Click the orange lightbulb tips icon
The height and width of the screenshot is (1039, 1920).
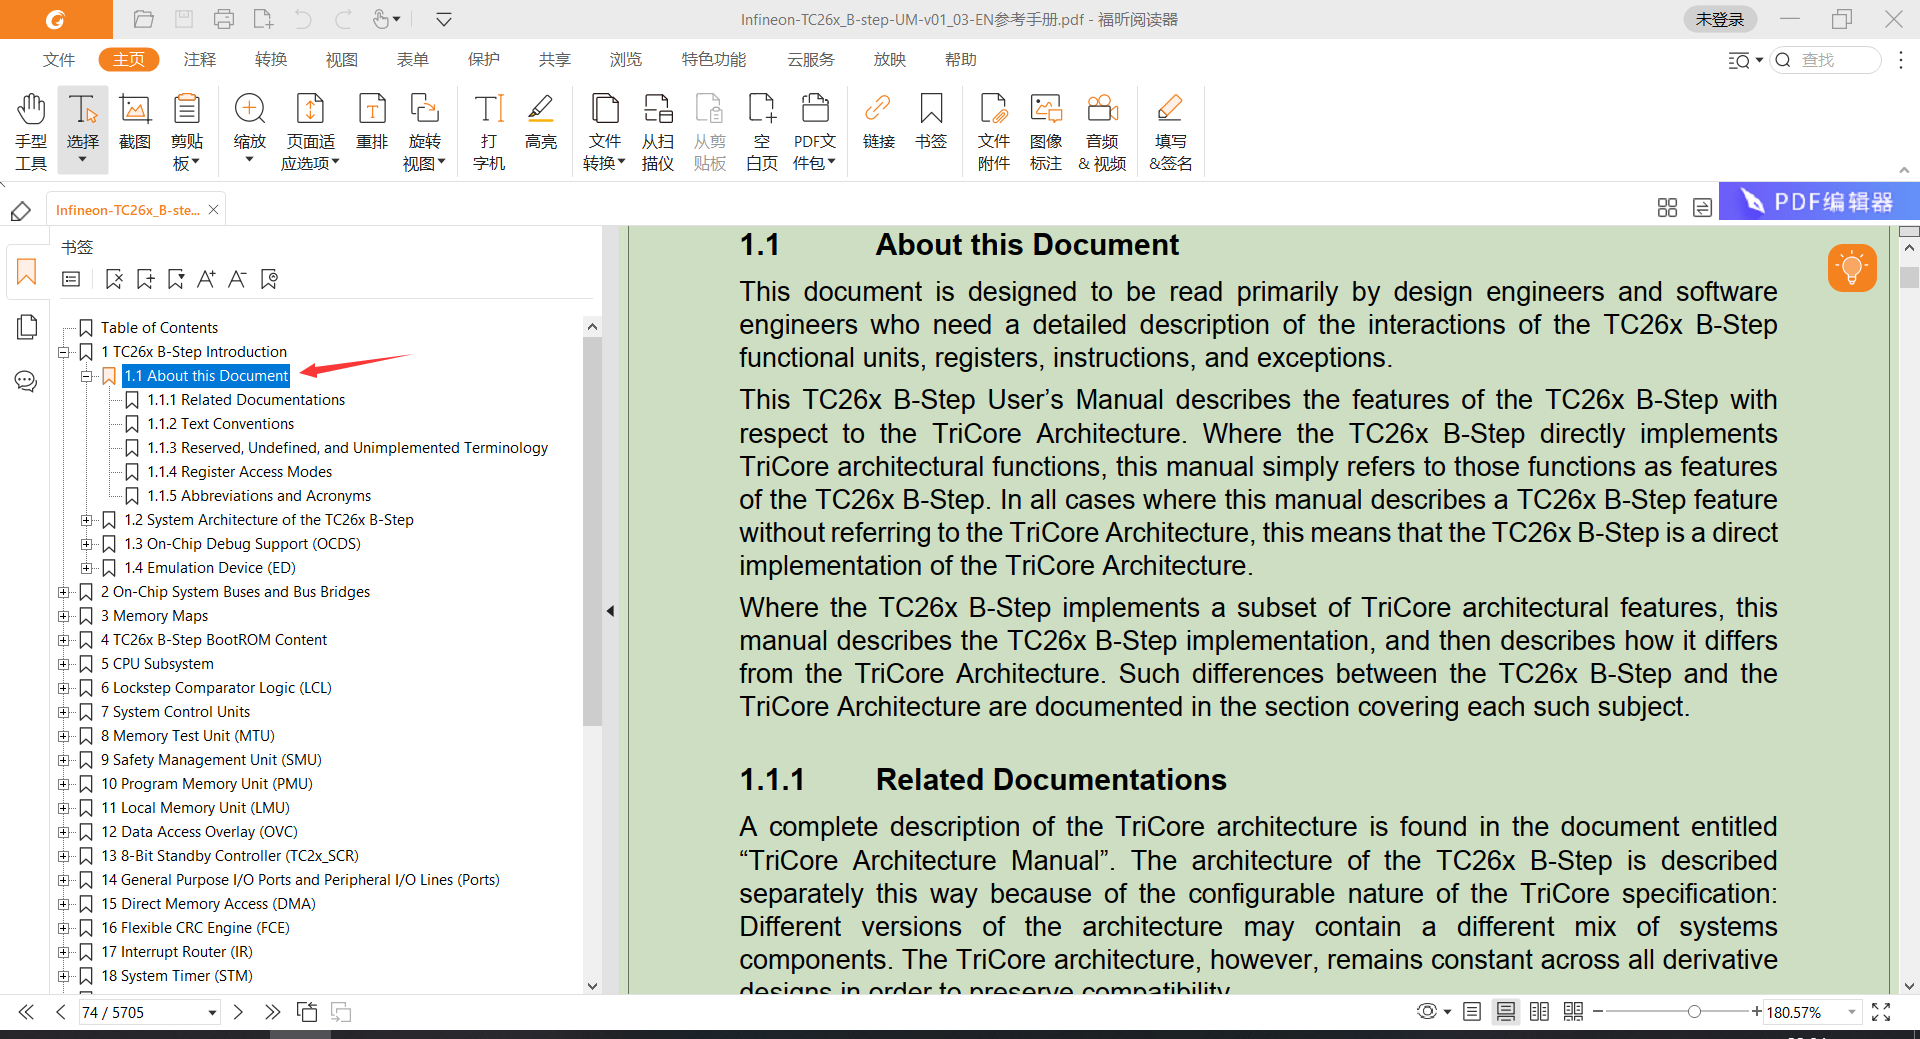click(1852, 268)
